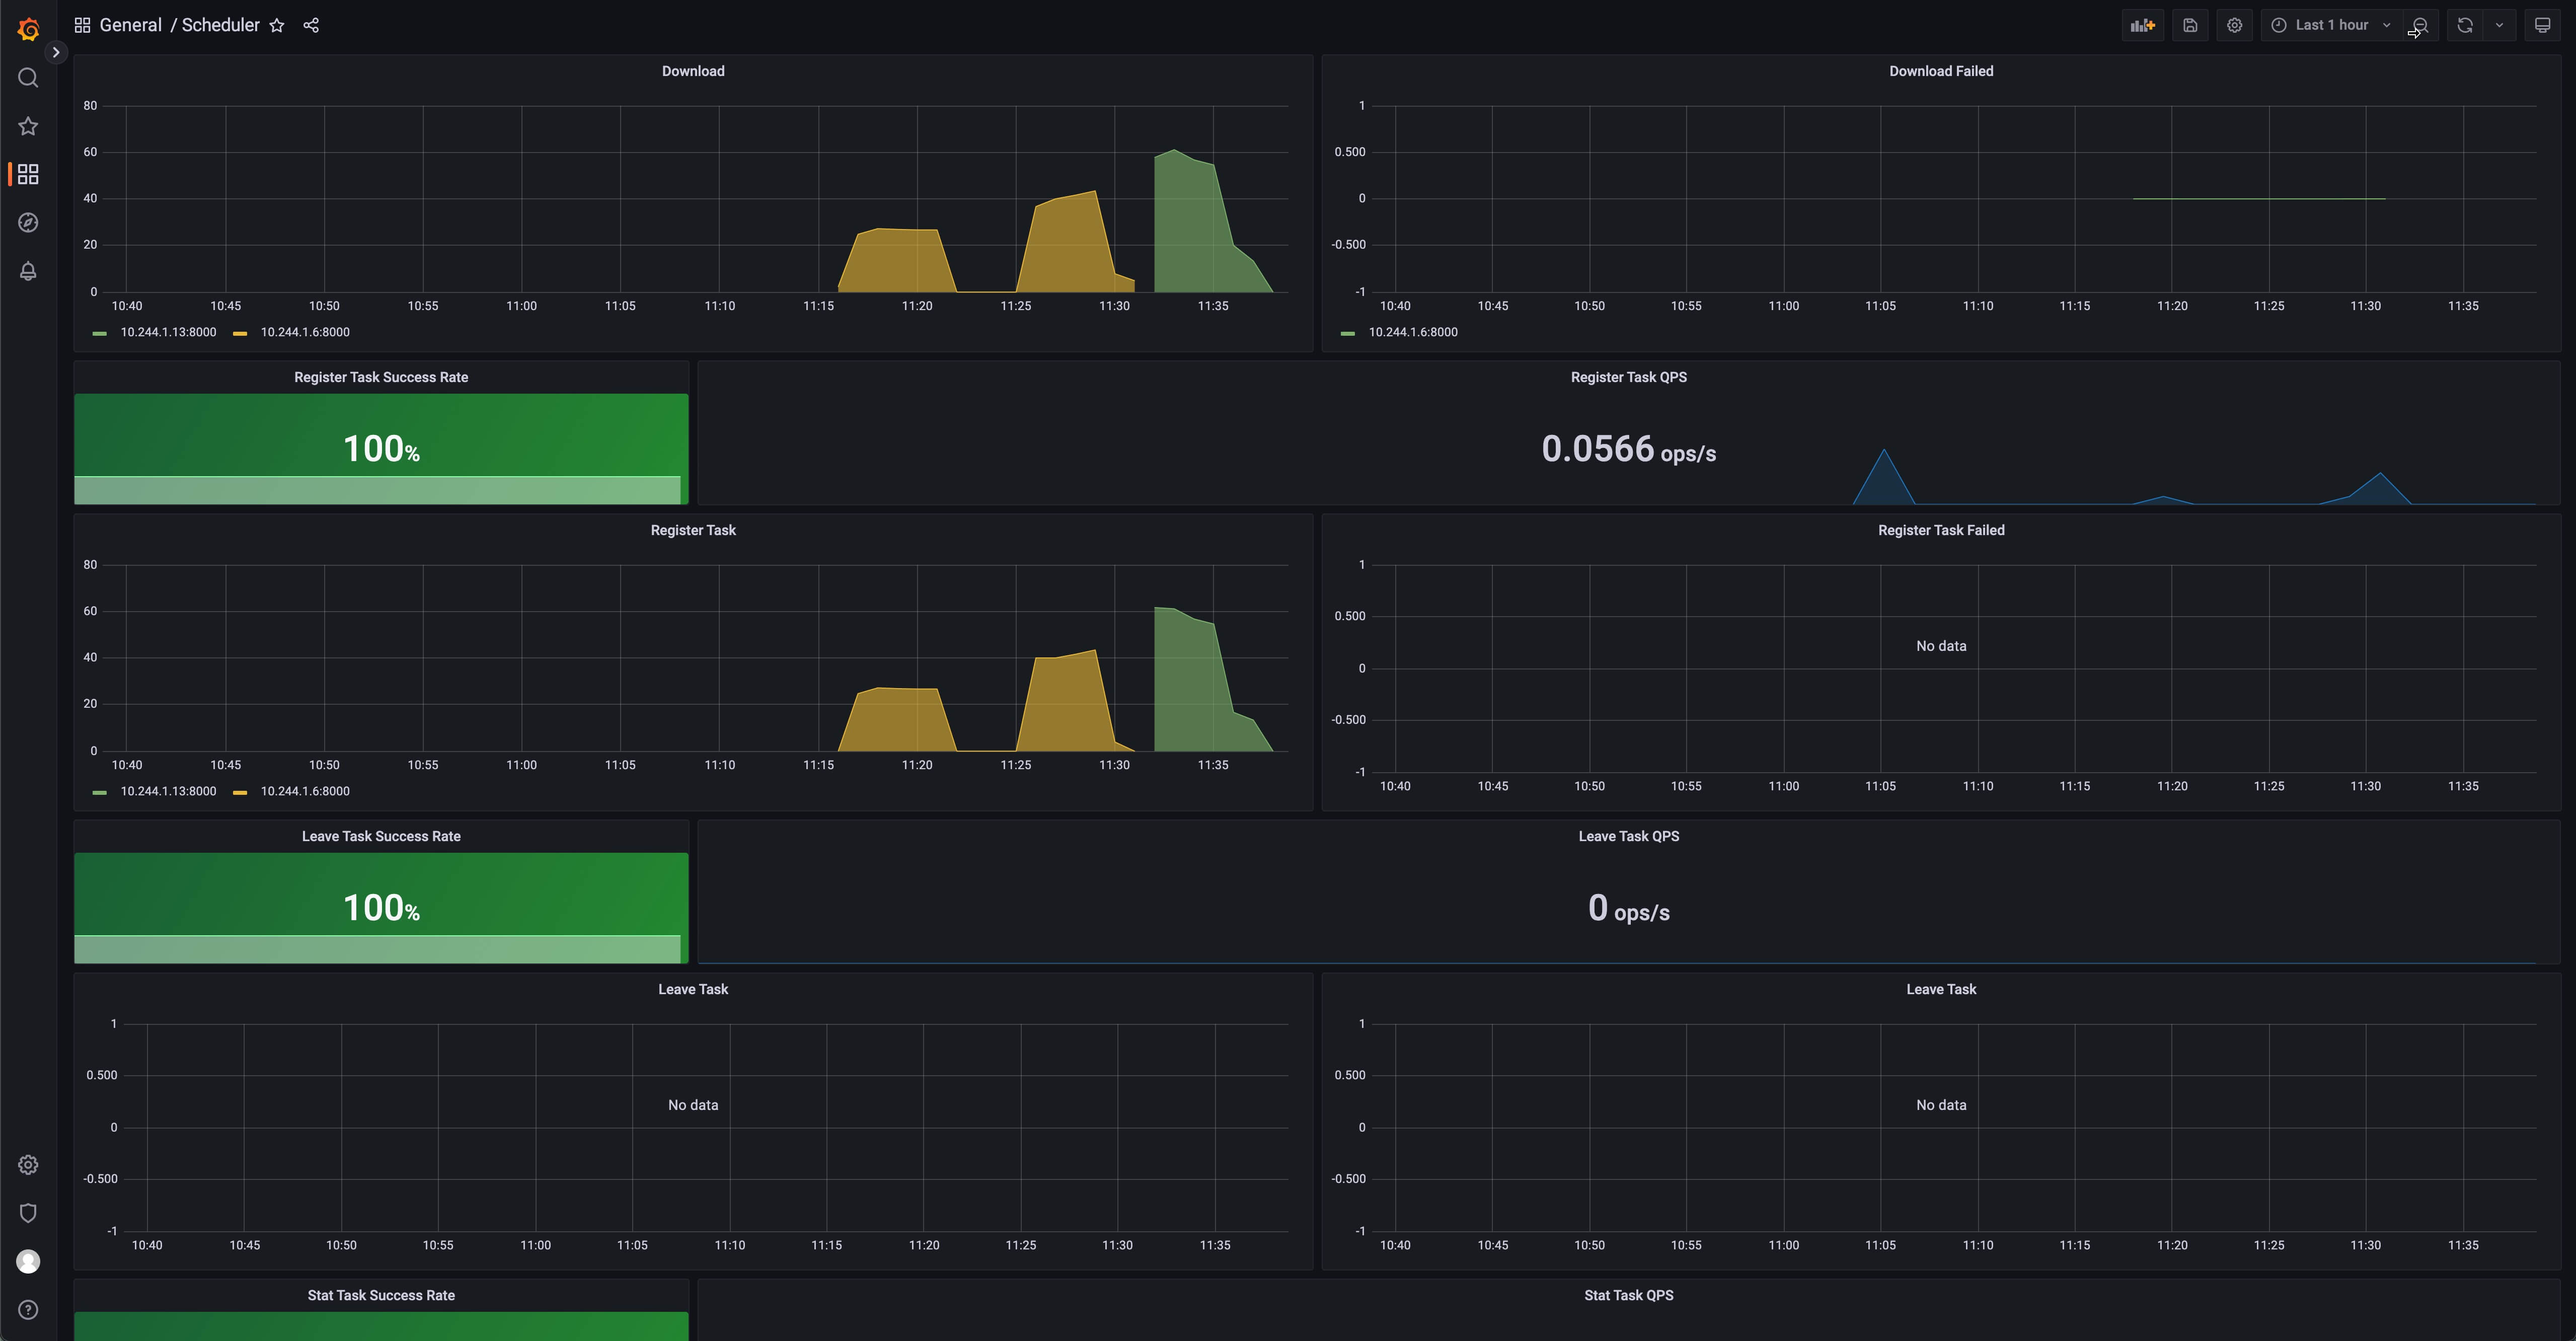Open the Explore compass icon

(28, 223)
